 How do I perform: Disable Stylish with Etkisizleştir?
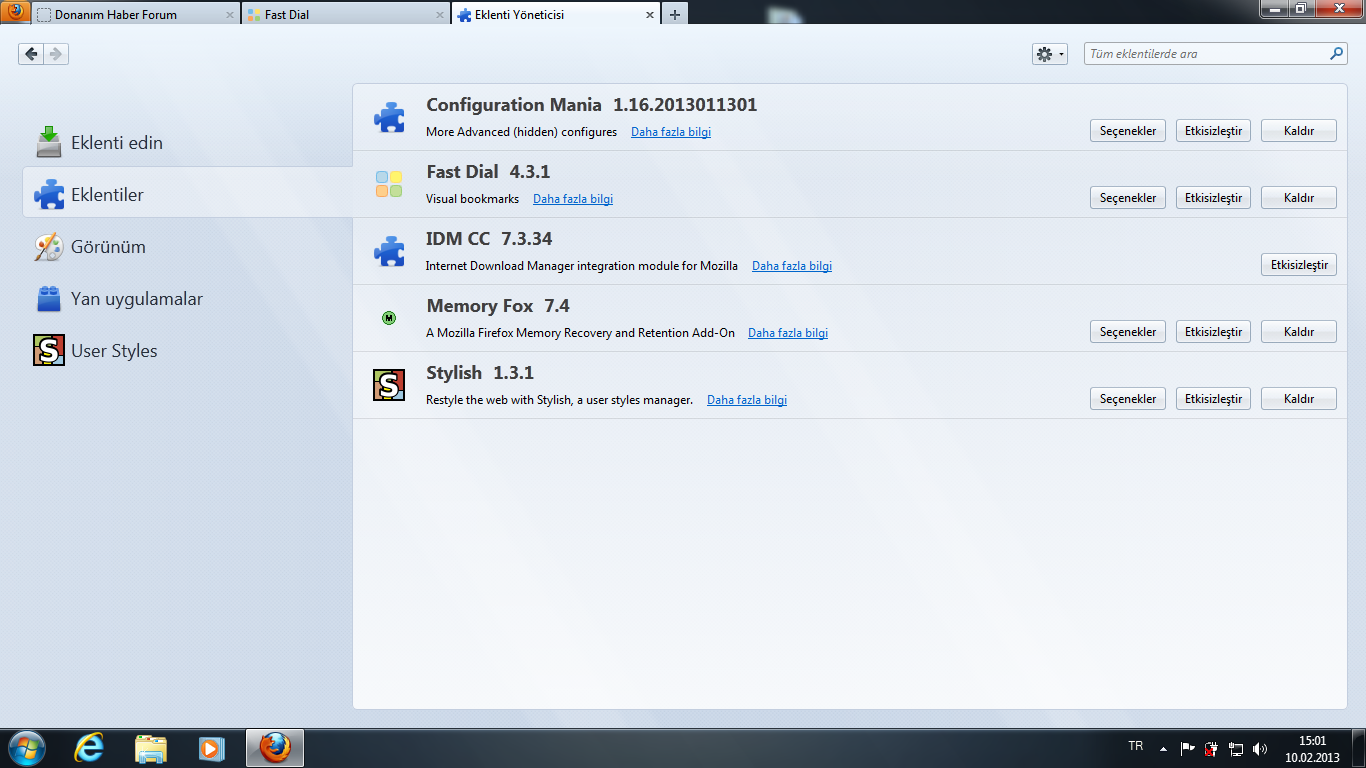point(1213,399)
